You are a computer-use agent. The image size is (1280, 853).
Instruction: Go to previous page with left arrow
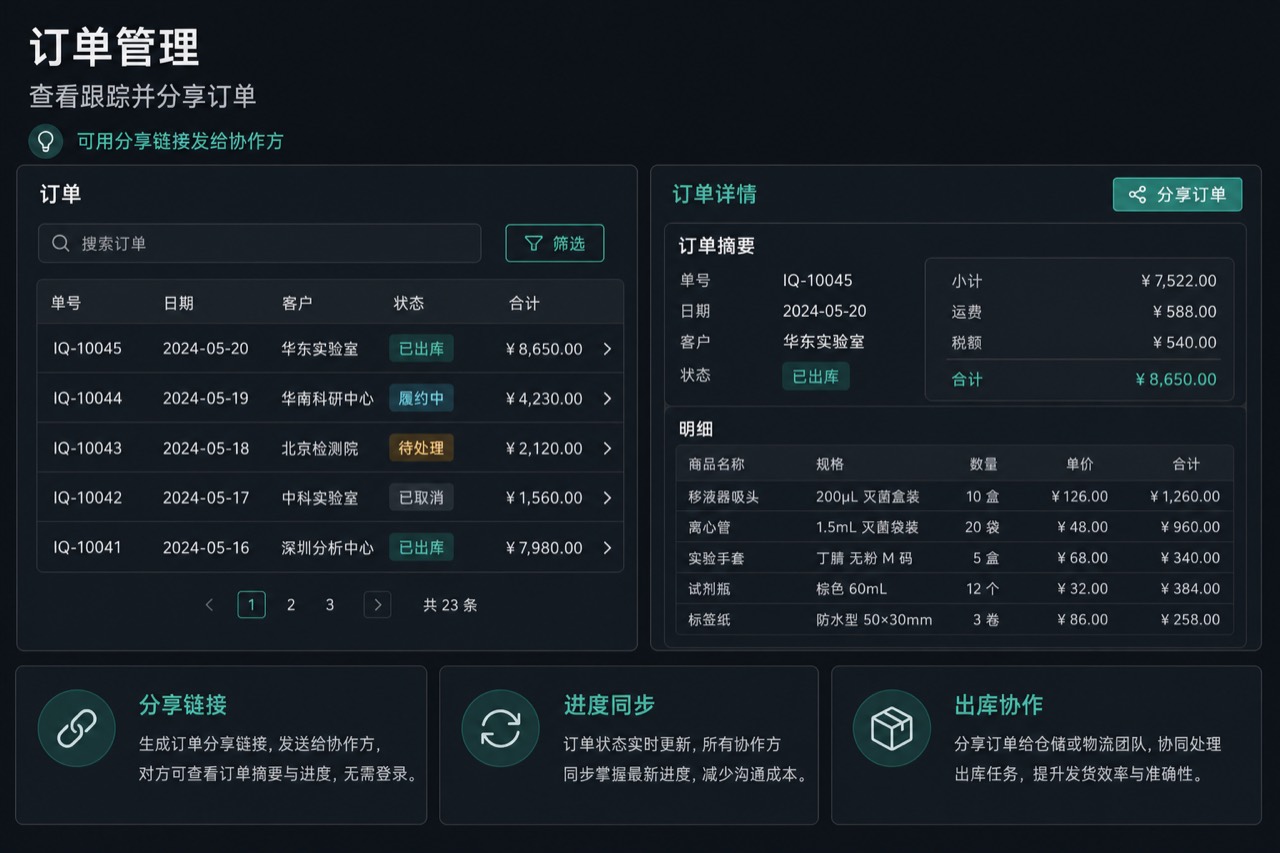point(209,605)
